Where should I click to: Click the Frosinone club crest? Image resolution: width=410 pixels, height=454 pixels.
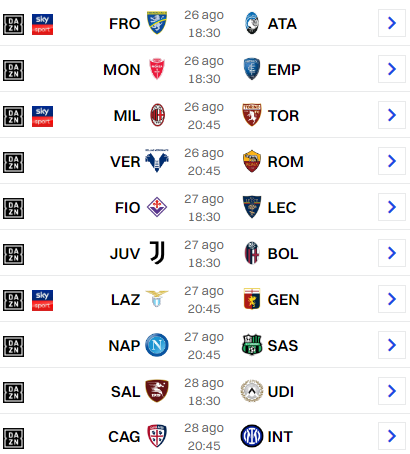pyautogui.click(x=157, y=23)
